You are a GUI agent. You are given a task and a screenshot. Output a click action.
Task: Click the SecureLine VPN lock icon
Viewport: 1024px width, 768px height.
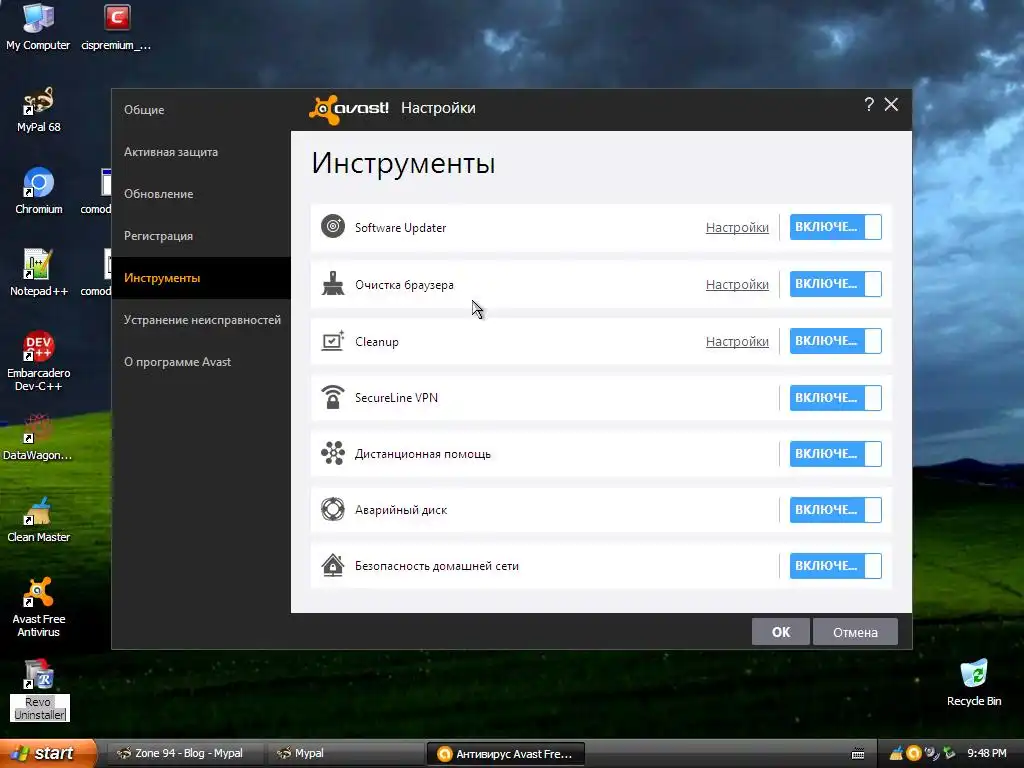332,397
